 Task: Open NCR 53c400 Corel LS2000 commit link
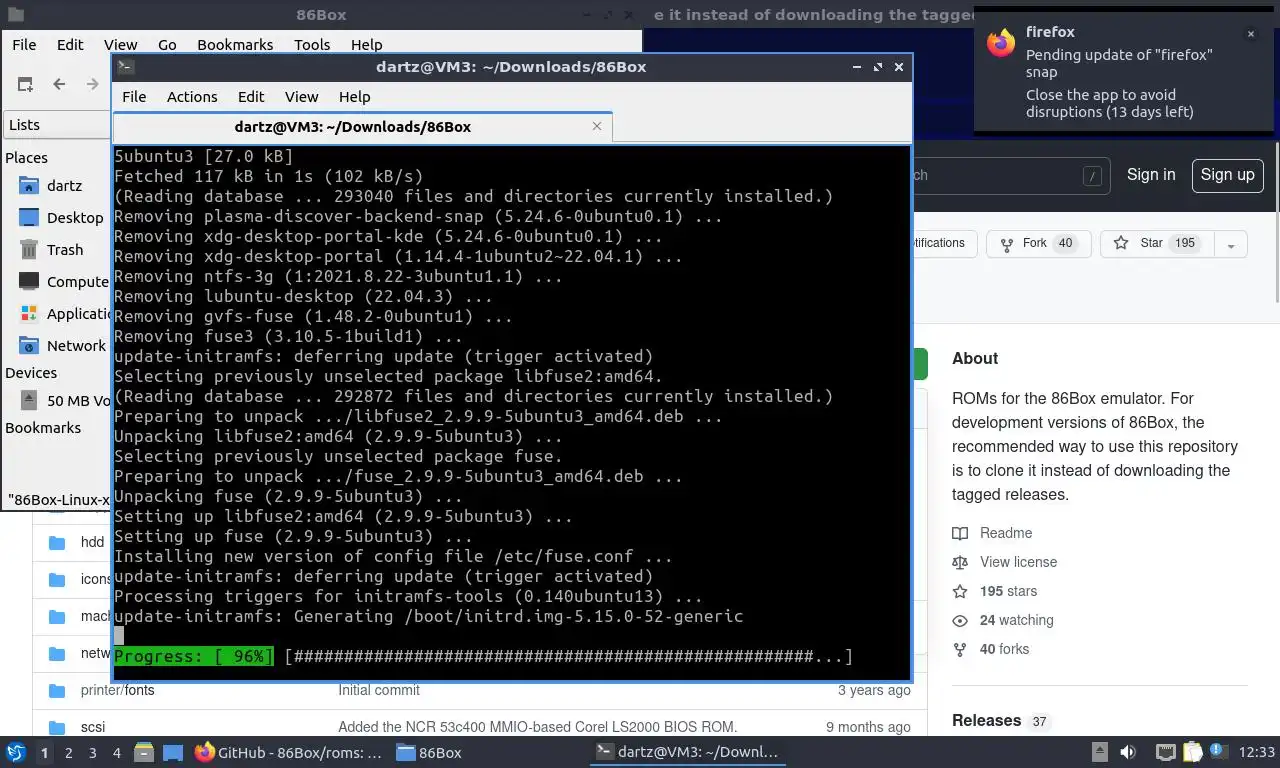537,727
